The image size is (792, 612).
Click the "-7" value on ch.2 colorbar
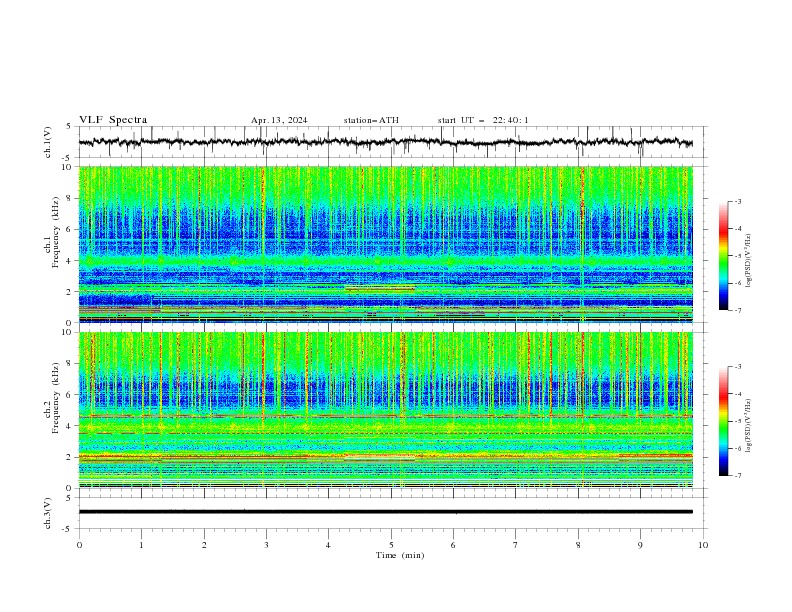click(x=738, y=476)
